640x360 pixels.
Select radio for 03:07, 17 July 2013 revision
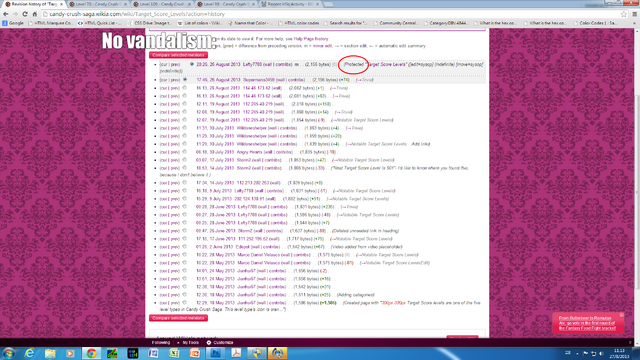(x=184, y=160)
